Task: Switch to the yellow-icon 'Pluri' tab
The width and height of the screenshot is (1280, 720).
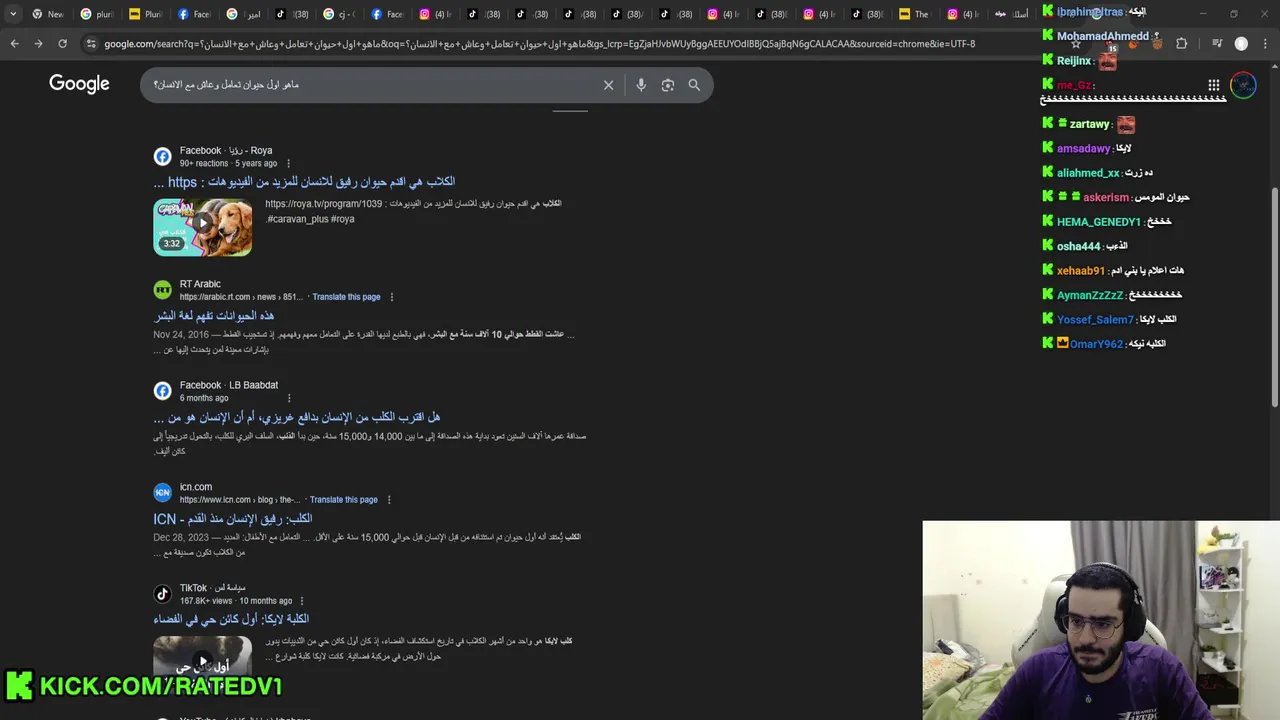Action: [x=146, y=14]
